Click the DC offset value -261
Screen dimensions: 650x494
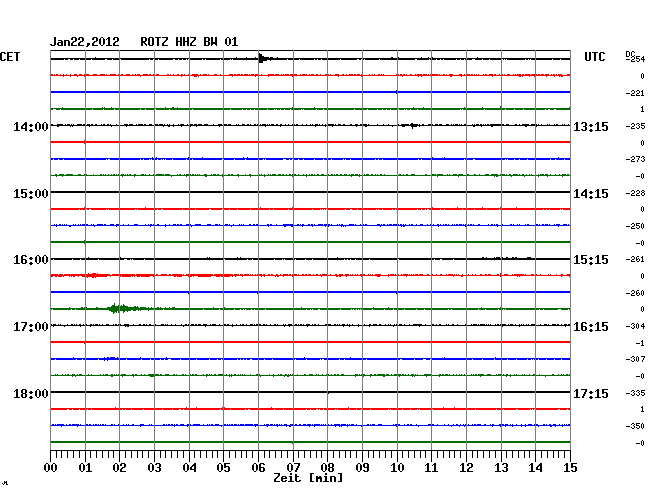pyautogui.click(x=635, y=259)
